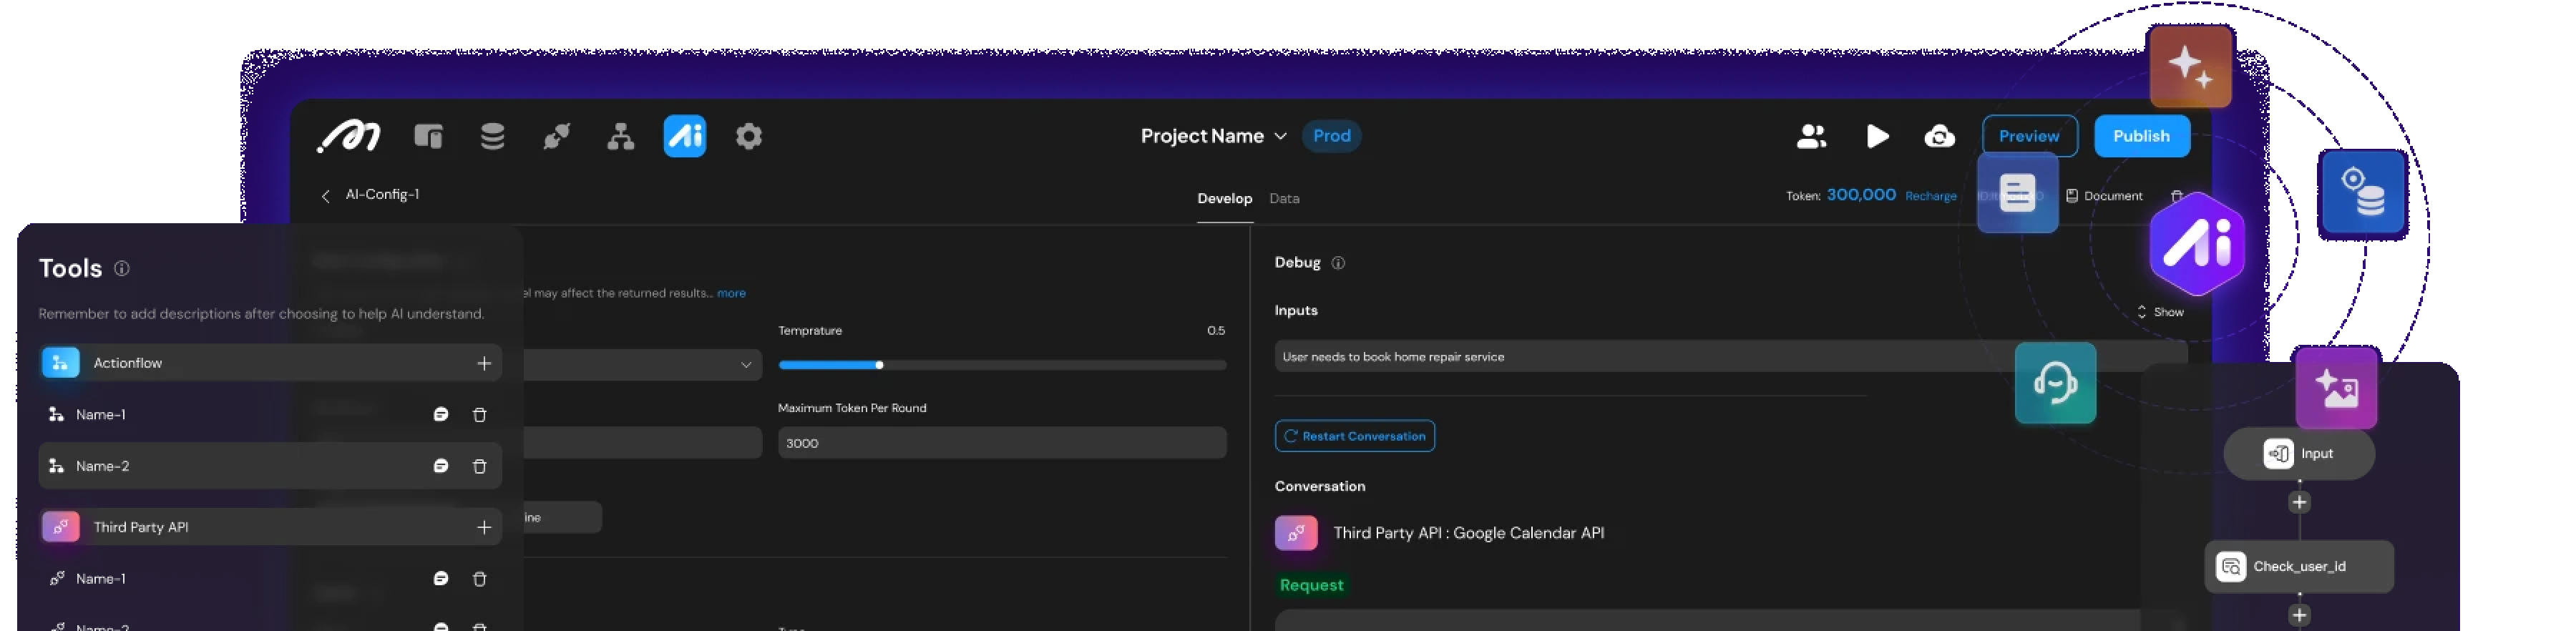The height and width of the screenshot is (631, 2576).
Task: Switch to the Develop tab
Action: 1224,198
